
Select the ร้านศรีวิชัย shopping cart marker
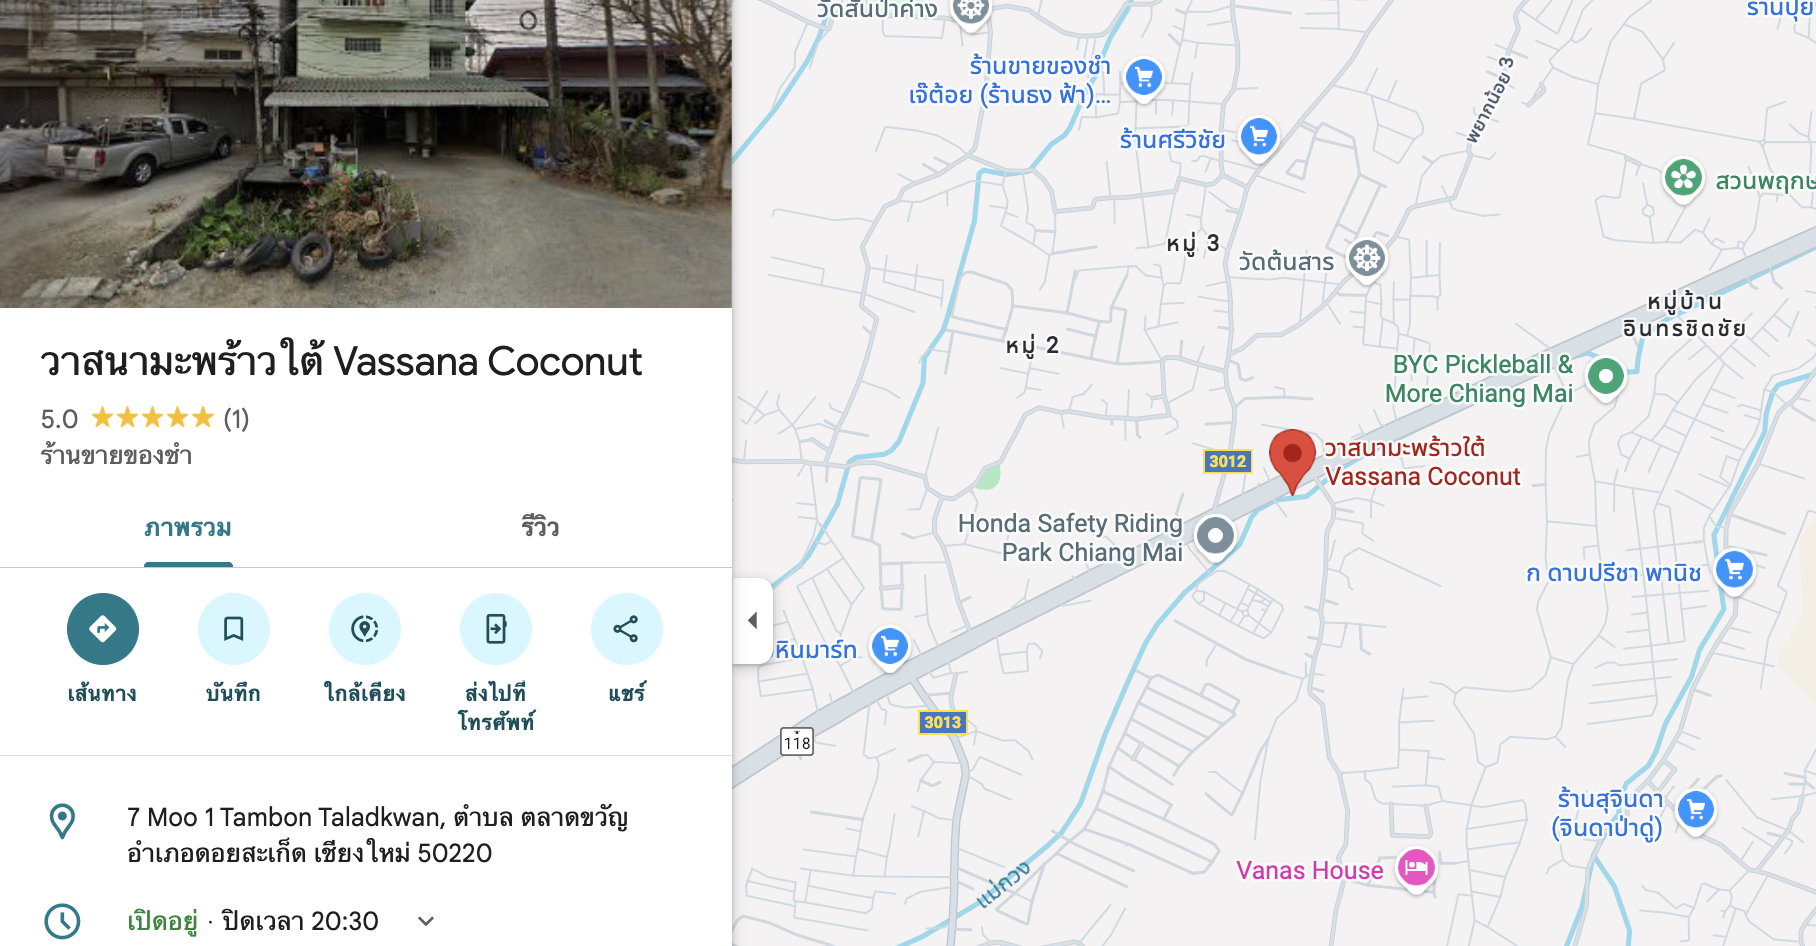pyautogui.click(x=1259, y=137)
